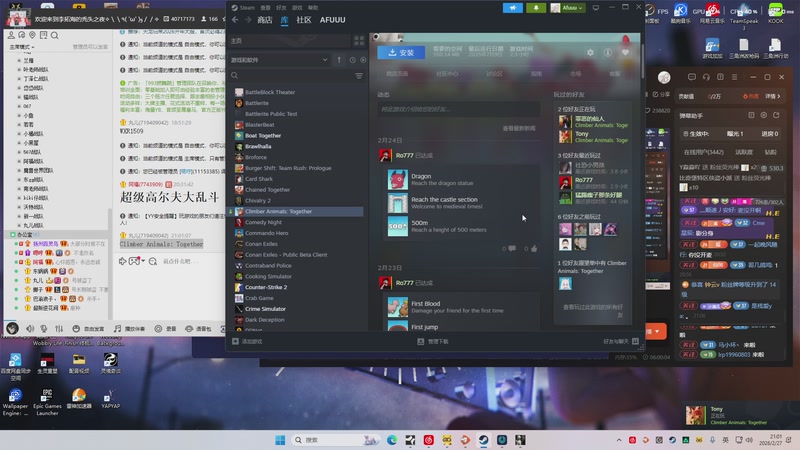Click the Windows taskbar search box
This screenshot has width=800, height=450.
[336, 440]
